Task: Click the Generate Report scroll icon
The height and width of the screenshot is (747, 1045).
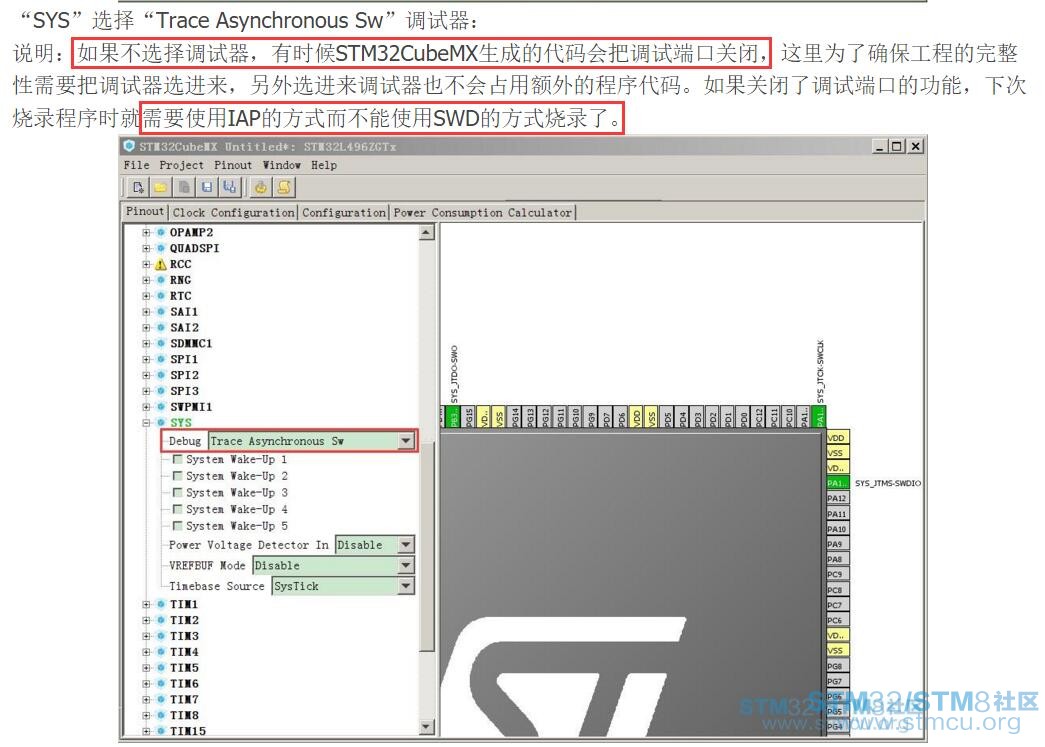Action: pos(284,187)
